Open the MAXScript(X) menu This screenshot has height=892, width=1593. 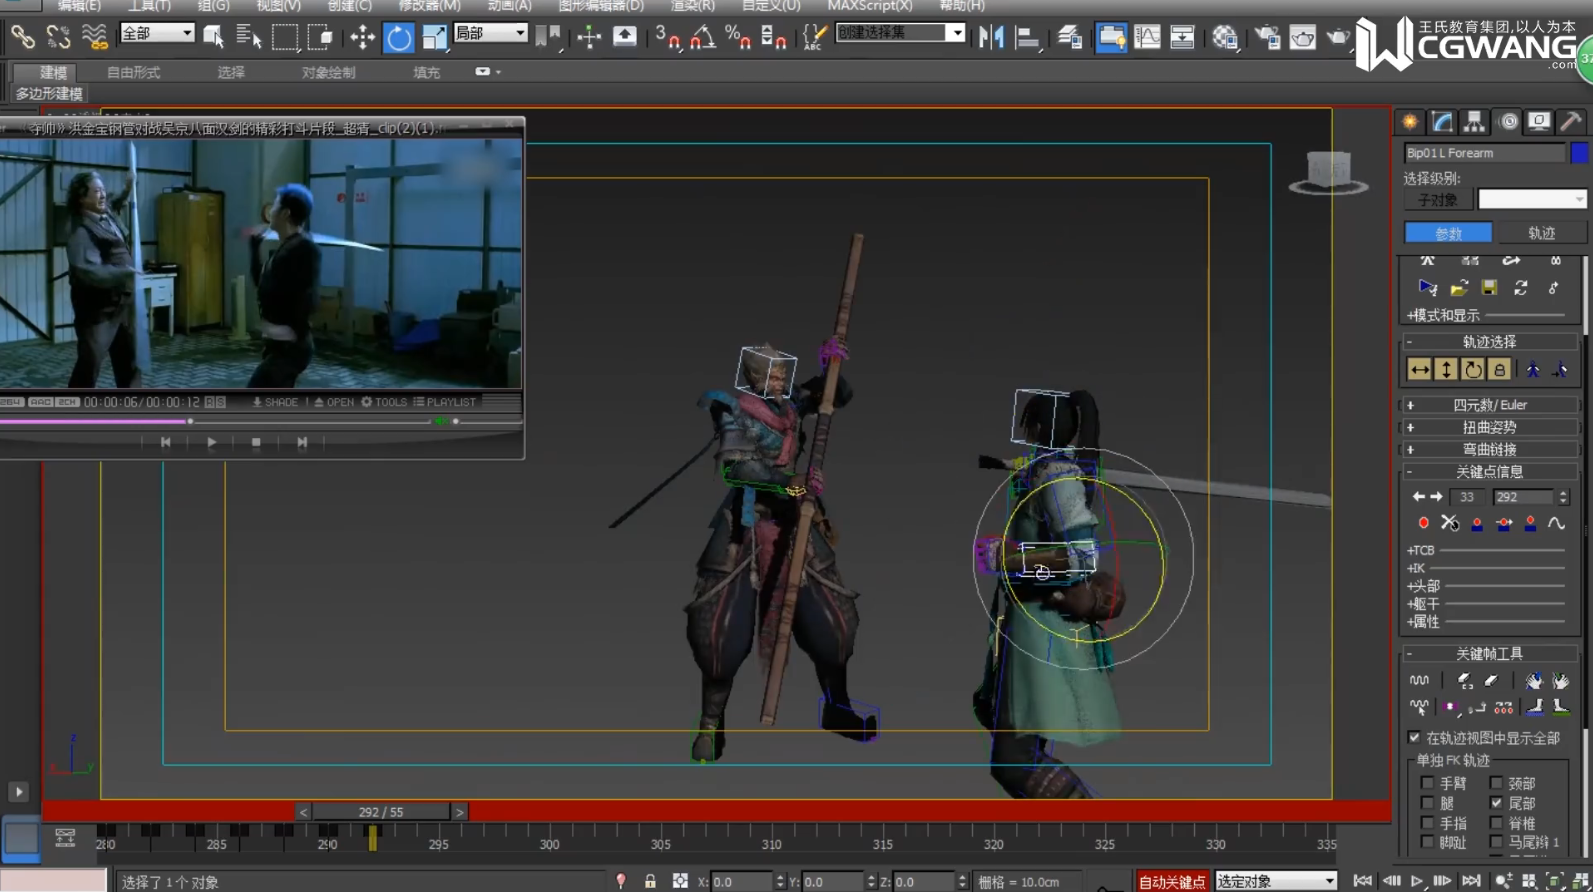pyautogui.click(x=870, y=6)
